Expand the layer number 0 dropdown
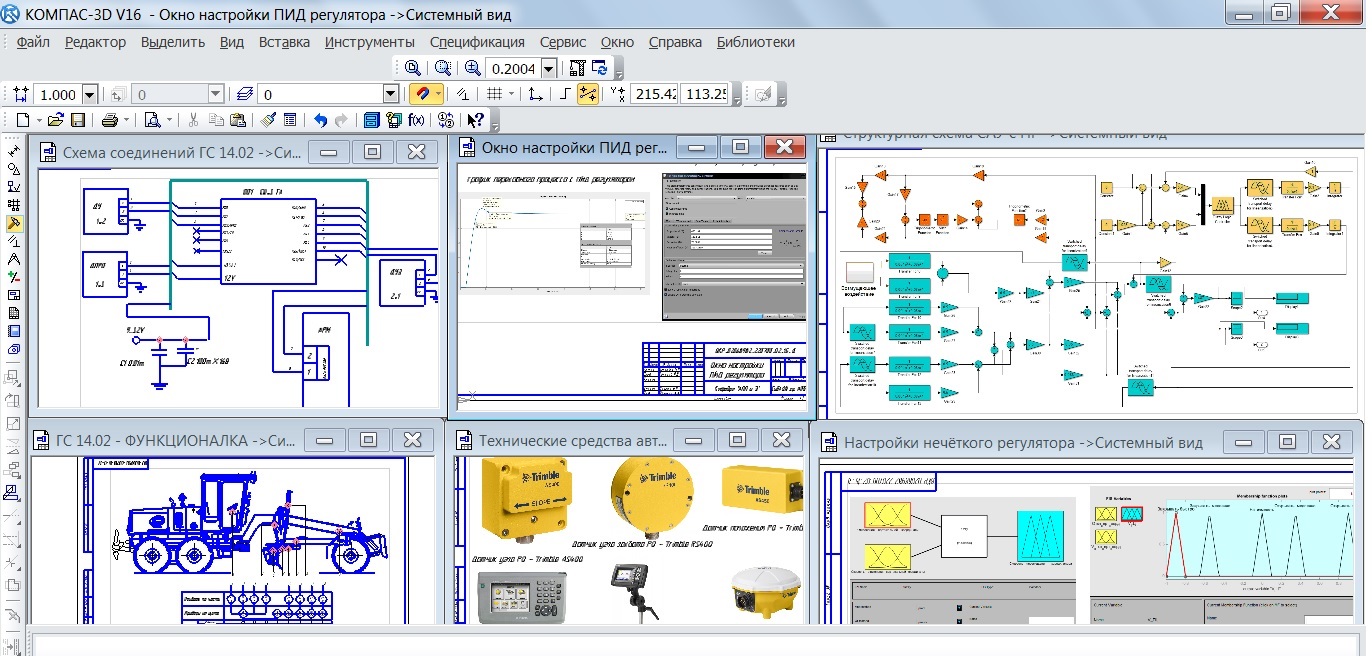 click(x=391, y=94)
